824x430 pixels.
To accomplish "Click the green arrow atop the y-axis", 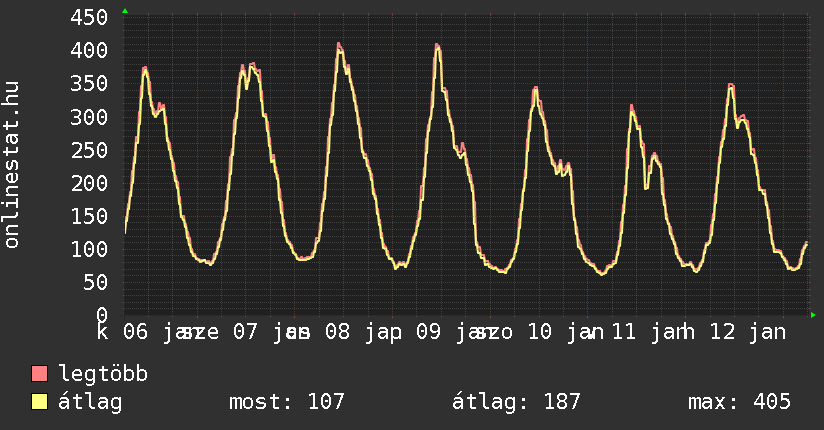I will coord(125,11).
